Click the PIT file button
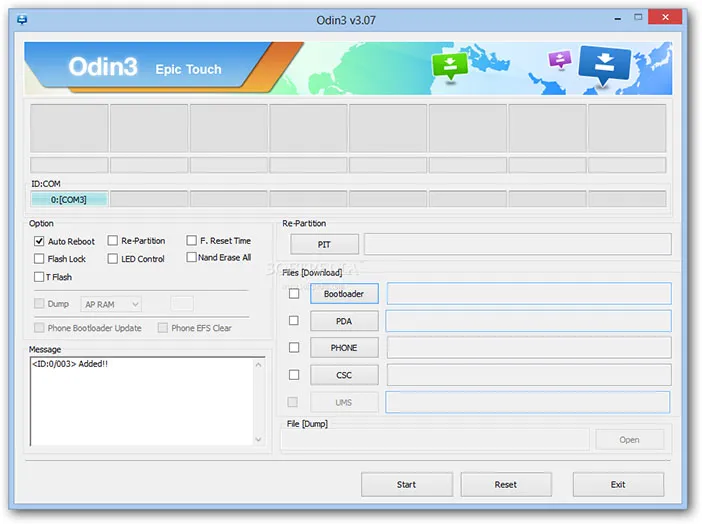Screen dimensions: 702x524 click(324, 245)
